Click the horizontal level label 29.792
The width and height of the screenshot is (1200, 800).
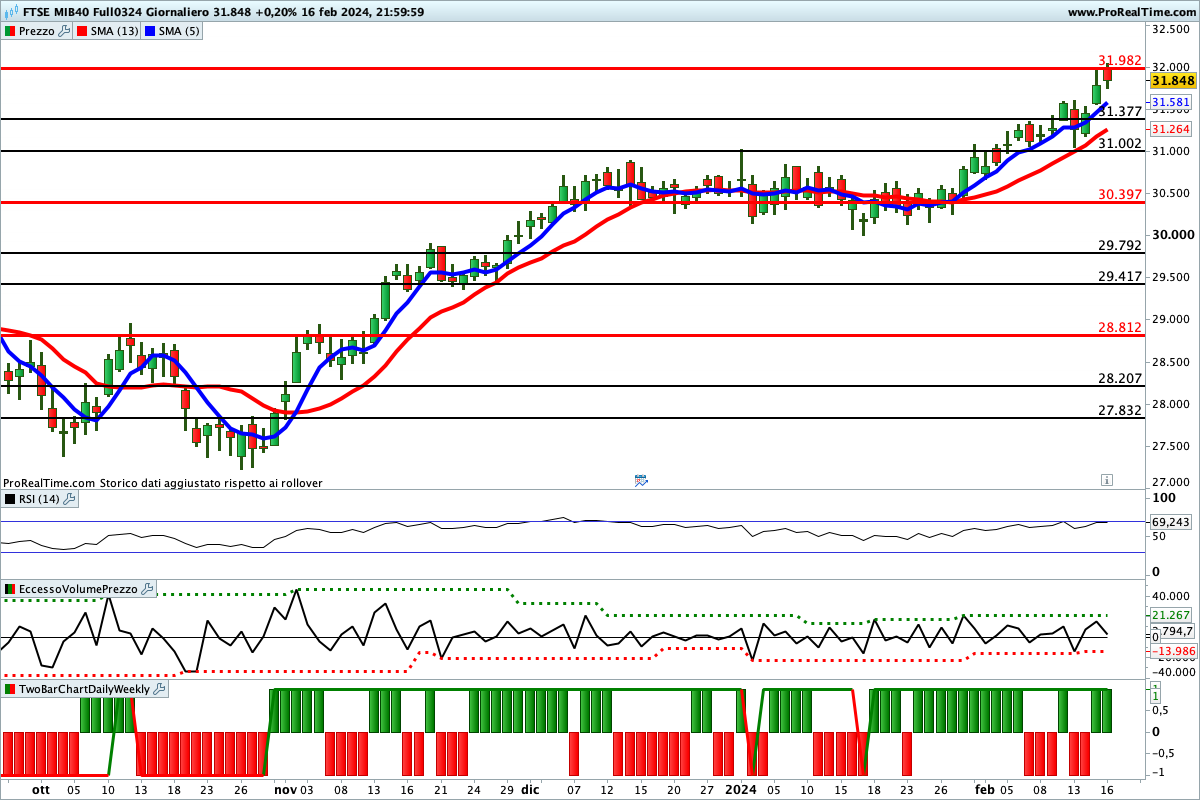(1120, 245)
